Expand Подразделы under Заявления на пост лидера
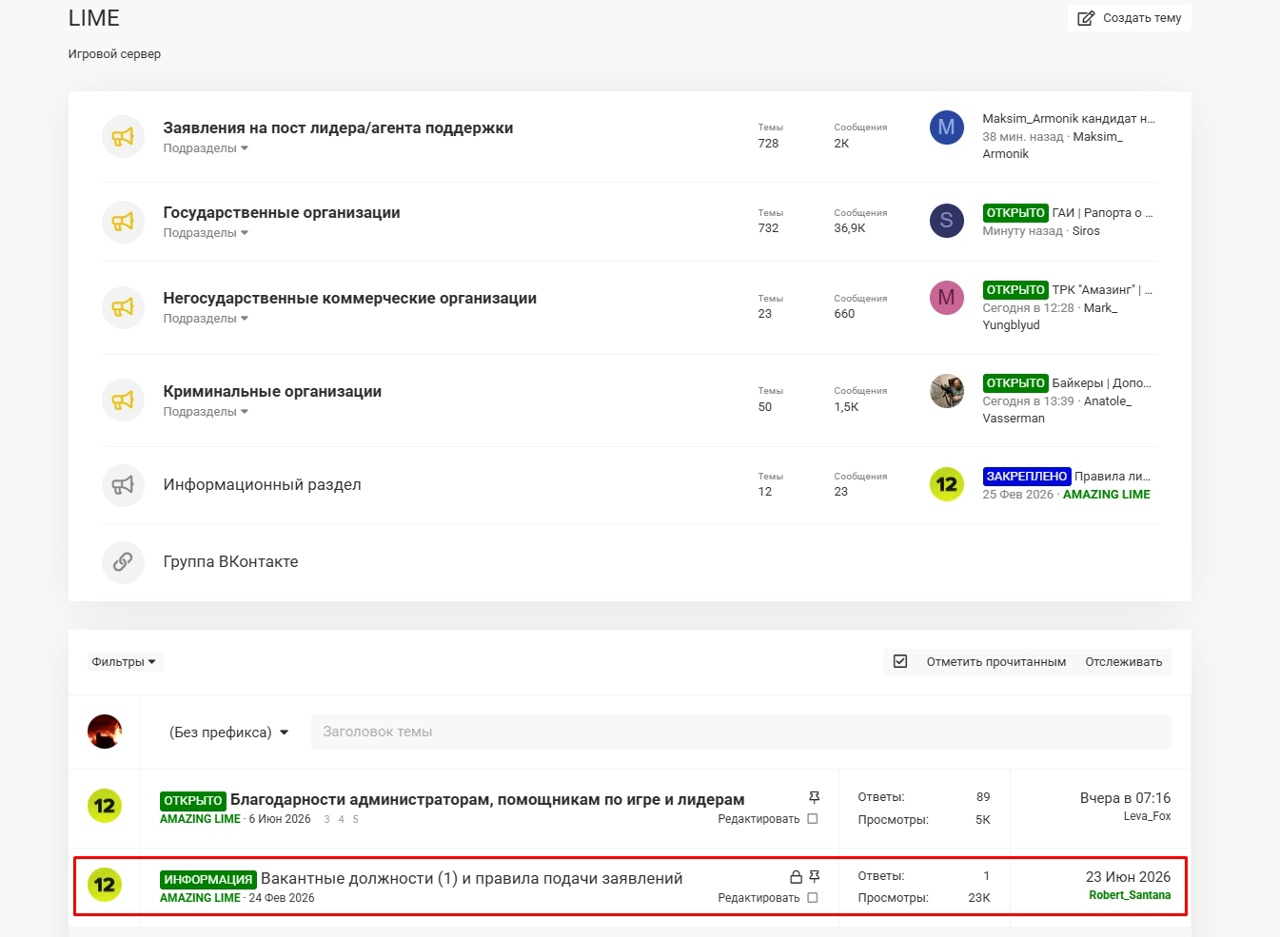 coord(205,148)
